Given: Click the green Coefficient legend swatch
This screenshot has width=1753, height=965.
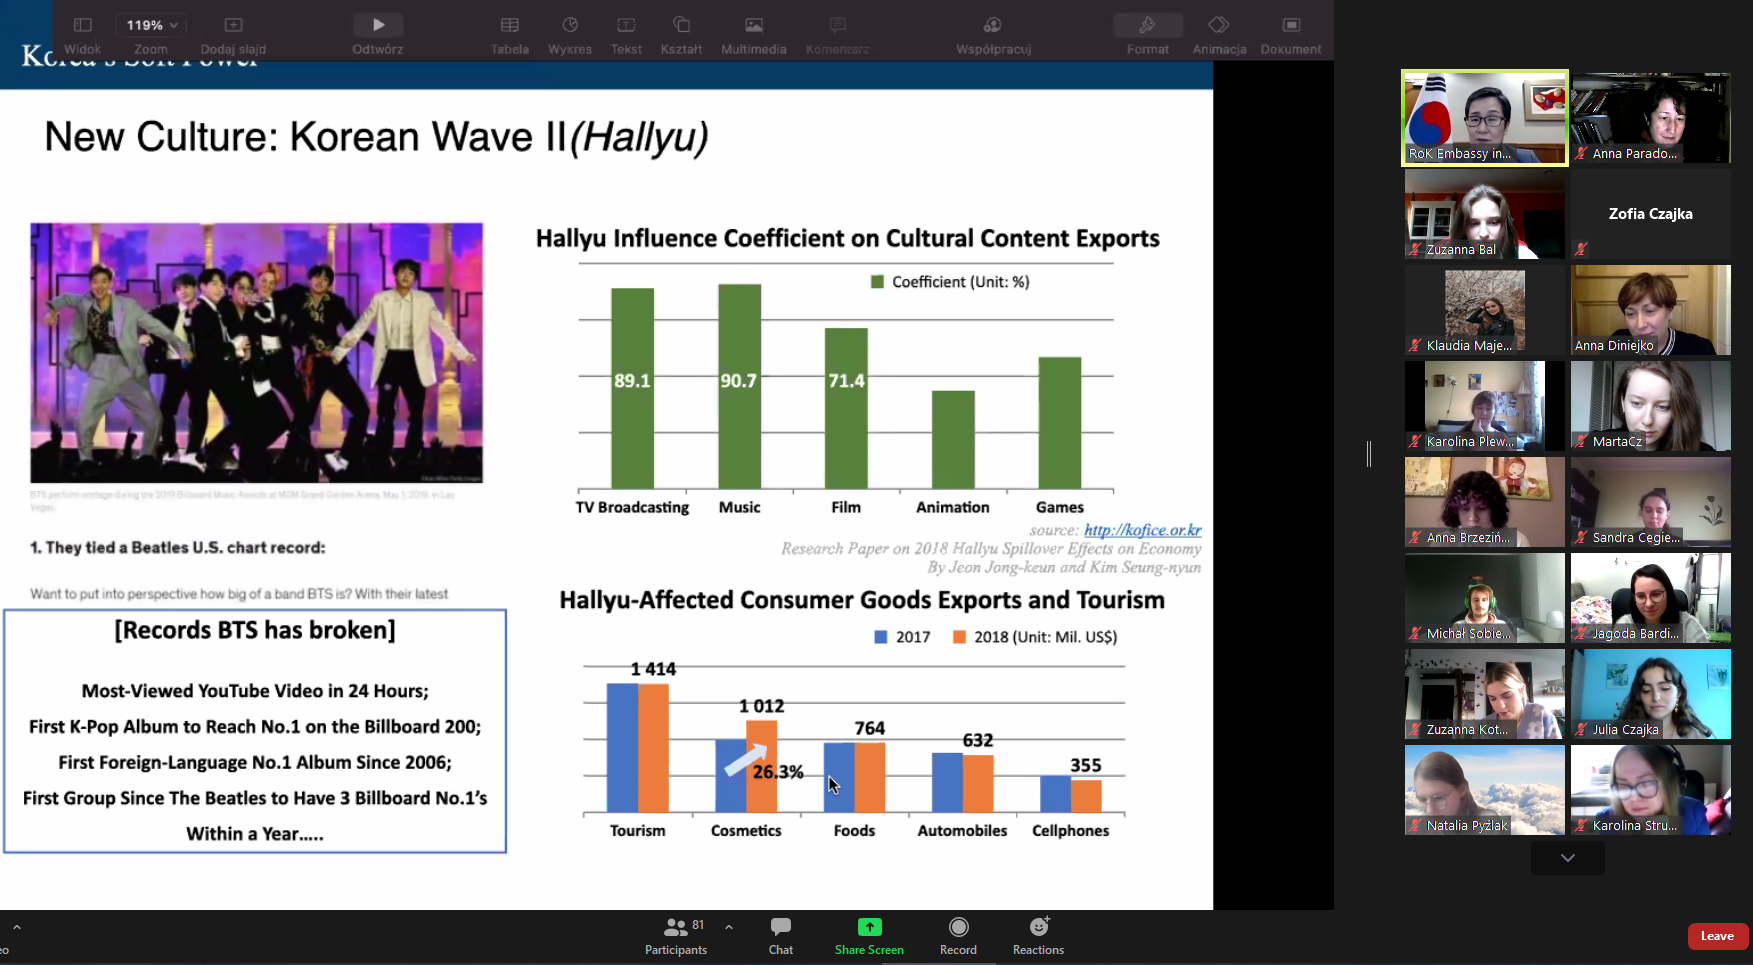Looking at the screenshot, I should tap(877, 282).
